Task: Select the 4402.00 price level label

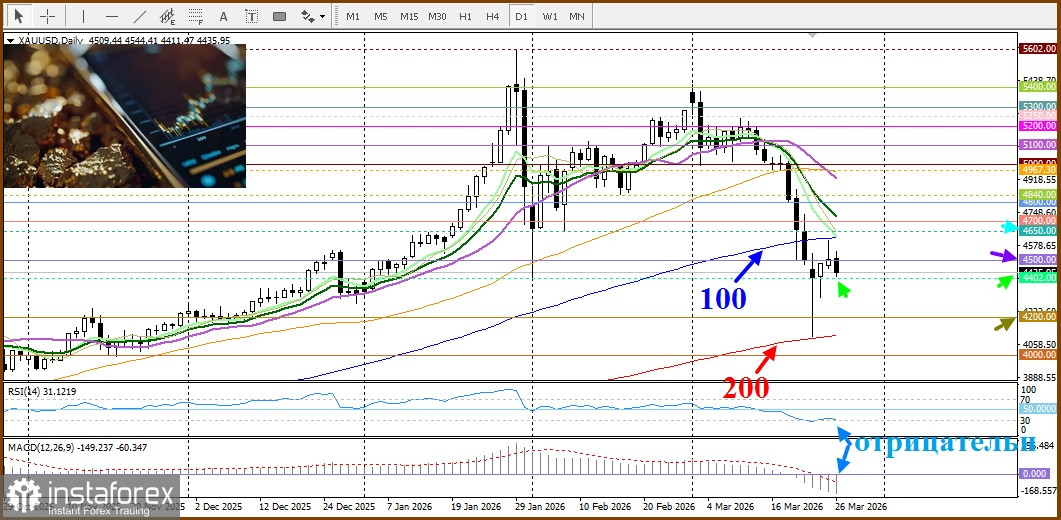Action: click(x=1038, y=278)
